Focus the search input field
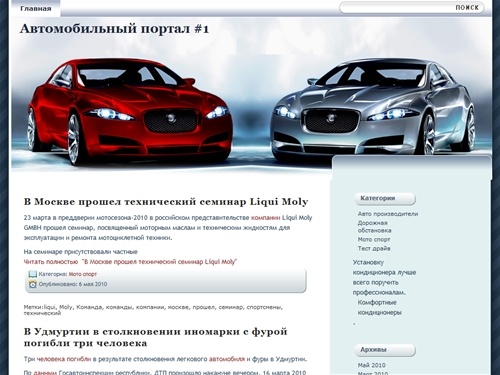The image size is (500, 375). click(397, 8)
